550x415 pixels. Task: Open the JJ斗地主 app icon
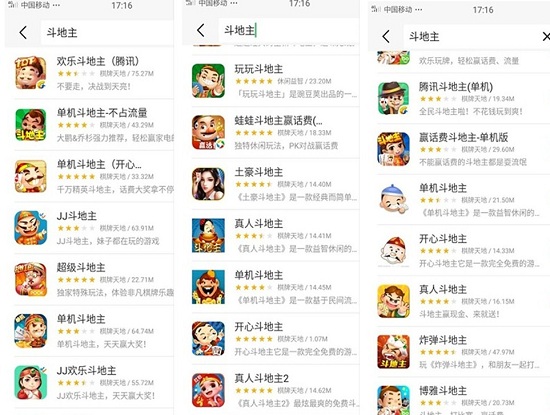31,228
